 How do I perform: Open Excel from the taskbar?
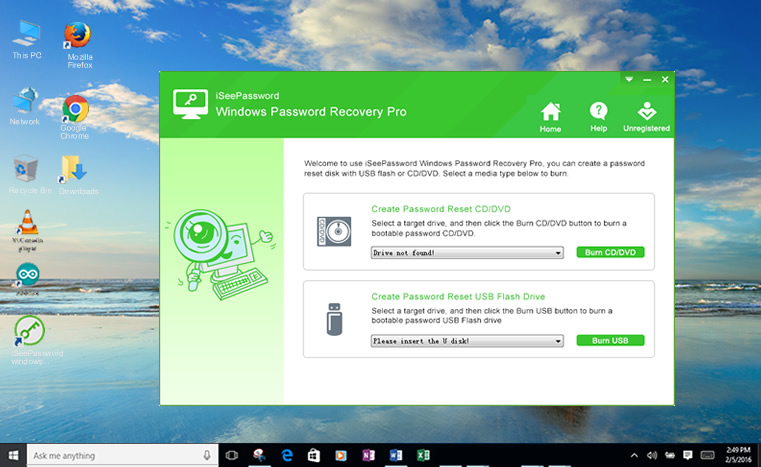point(423,455)
